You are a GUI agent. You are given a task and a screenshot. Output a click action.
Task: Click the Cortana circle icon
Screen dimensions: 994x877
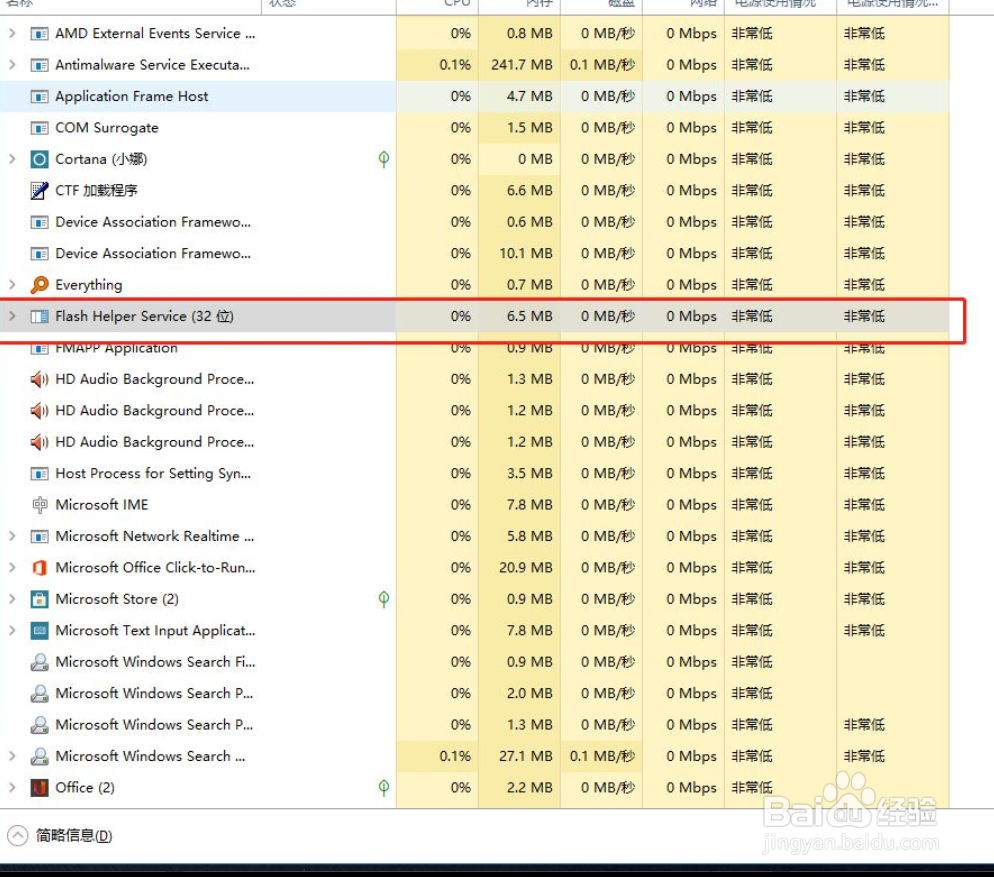click(x=39, y=159)
